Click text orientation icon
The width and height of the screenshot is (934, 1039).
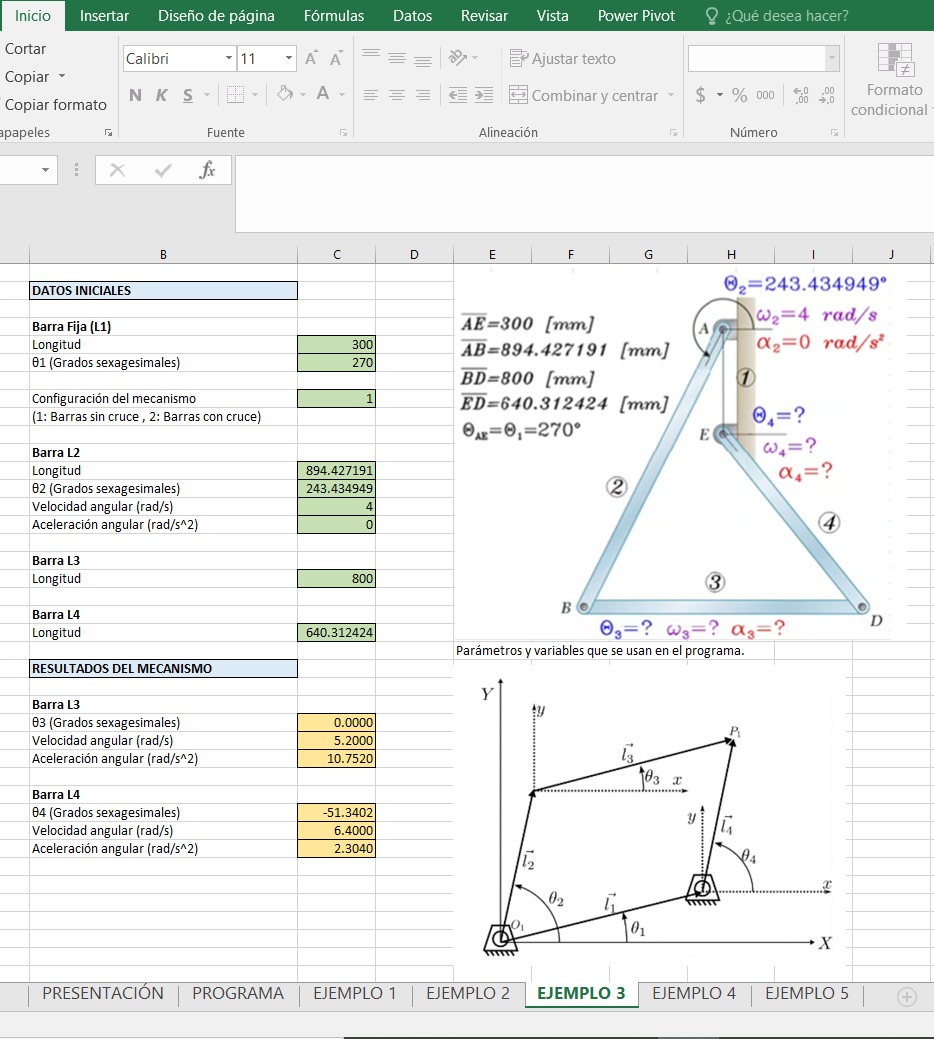click(458, 58)
